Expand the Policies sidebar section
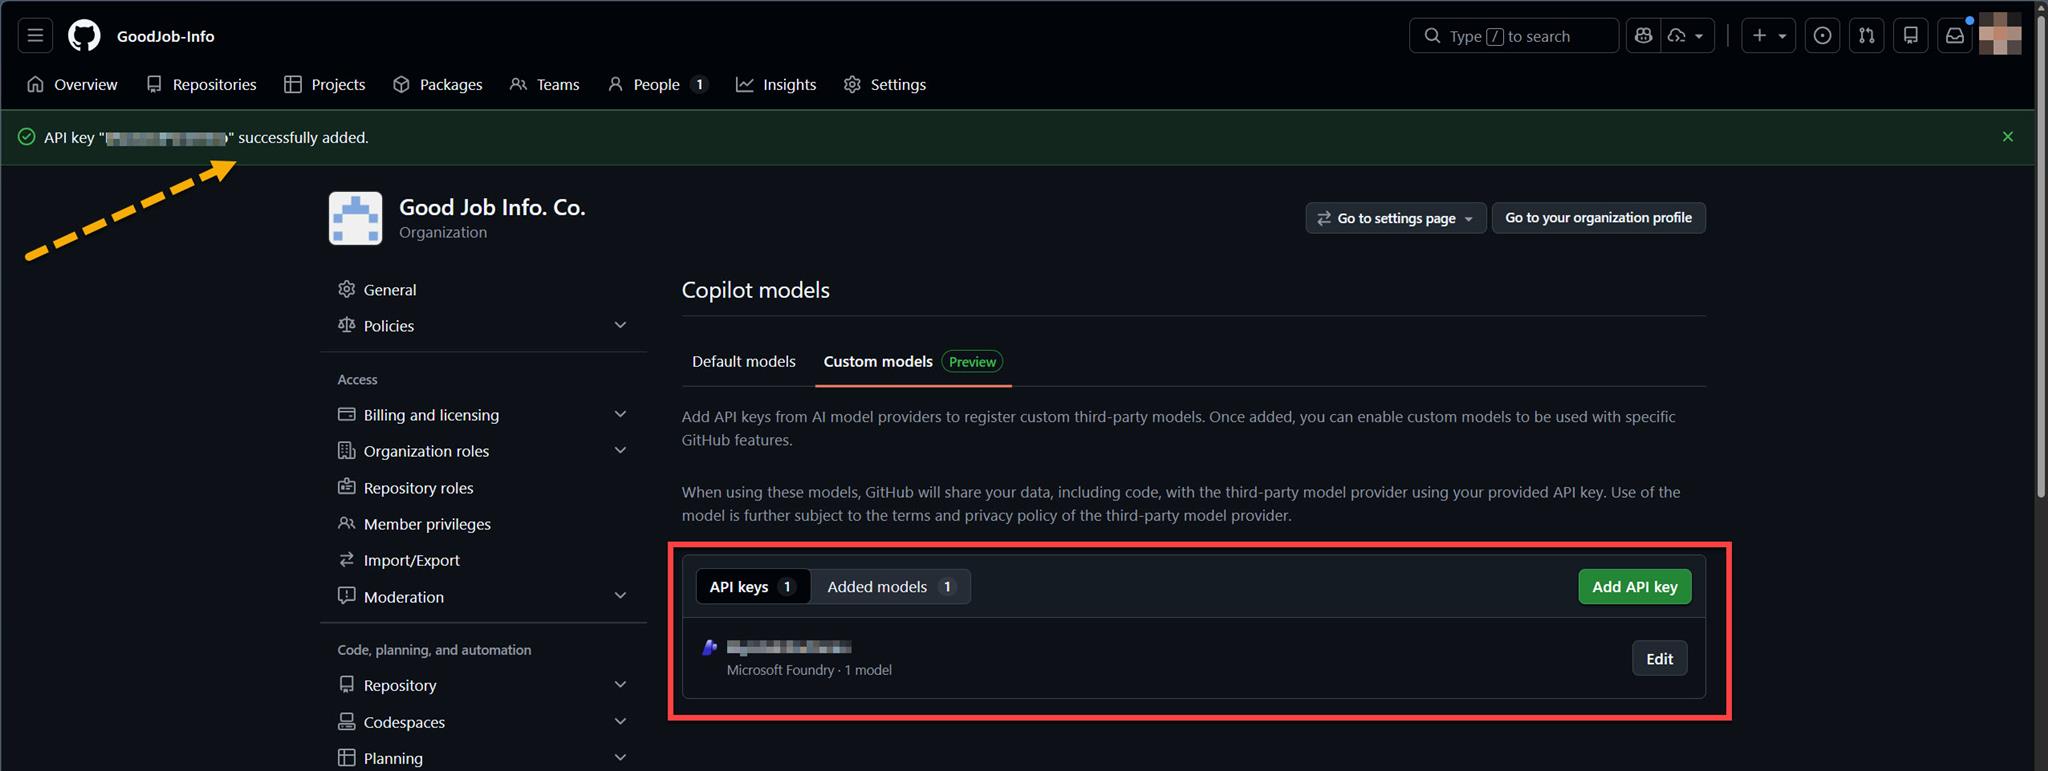 pos(620,326)
